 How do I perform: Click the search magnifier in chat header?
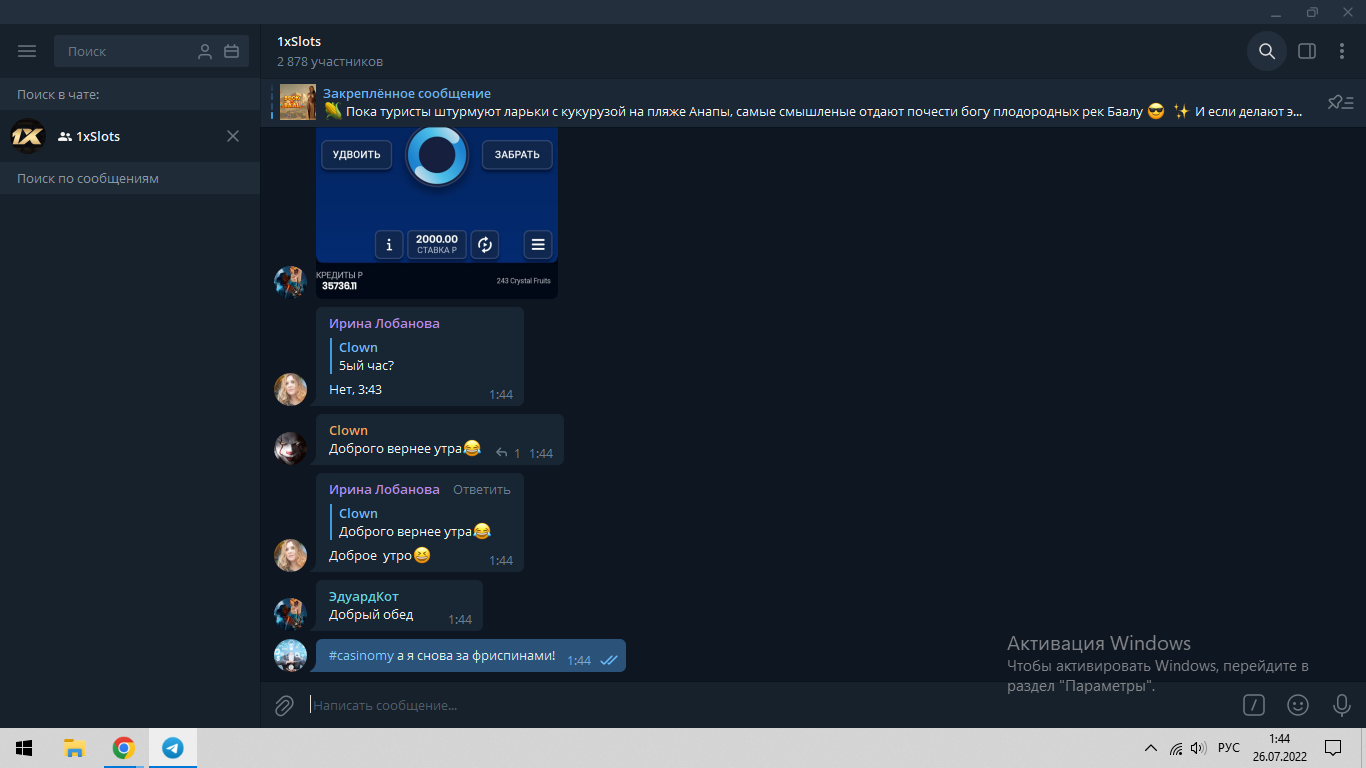[x=1267, y=51]
